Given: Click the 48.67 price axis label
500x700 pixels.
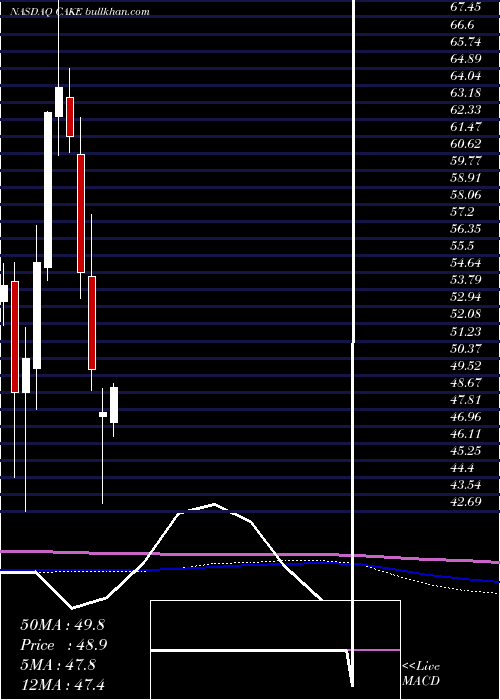Looking at the screenshot, I should [466, 382].
